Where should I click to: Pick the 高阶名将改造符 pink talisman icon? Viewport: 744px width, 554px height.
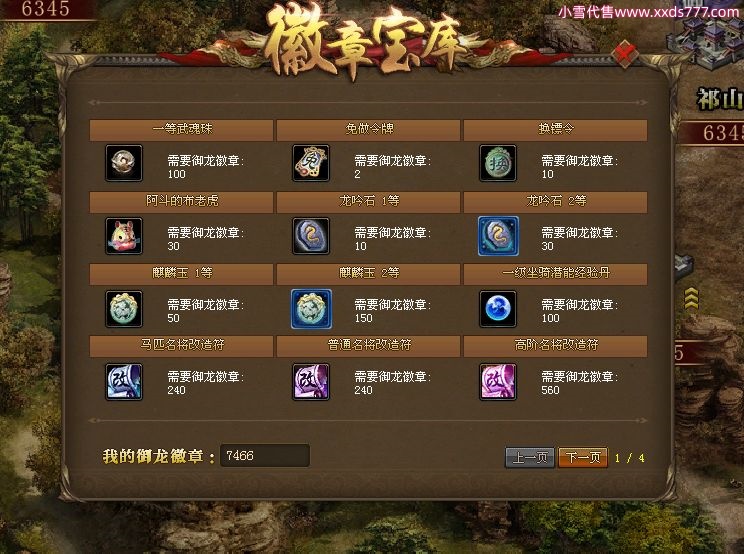[498, 382]
